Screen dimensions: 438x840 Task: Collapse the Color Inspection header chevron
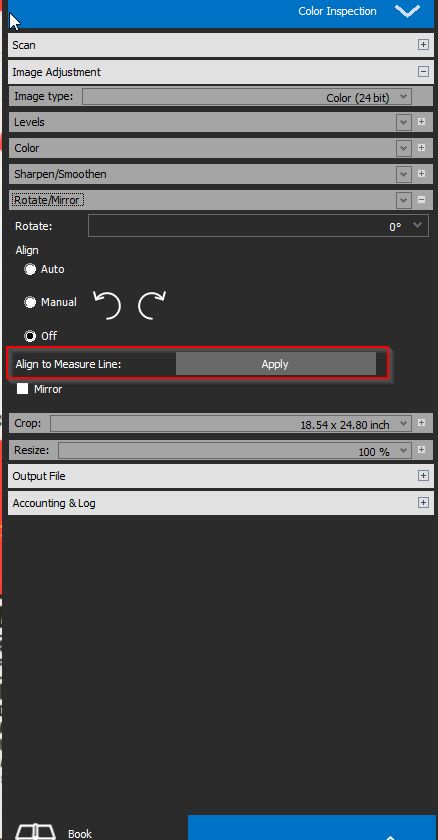[x=407, y=11]
